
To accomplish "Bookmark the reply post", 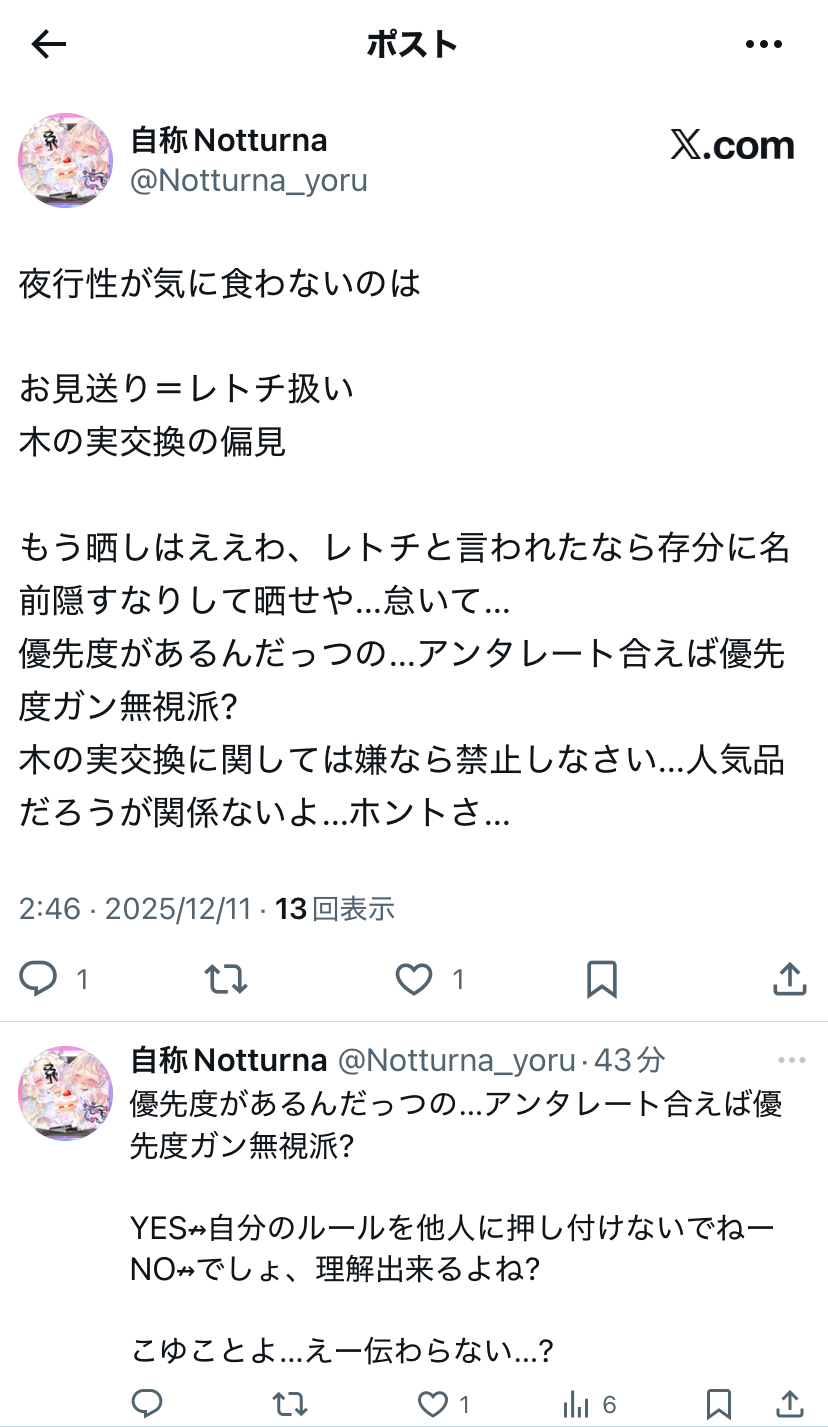I will tap(718, 1403).
